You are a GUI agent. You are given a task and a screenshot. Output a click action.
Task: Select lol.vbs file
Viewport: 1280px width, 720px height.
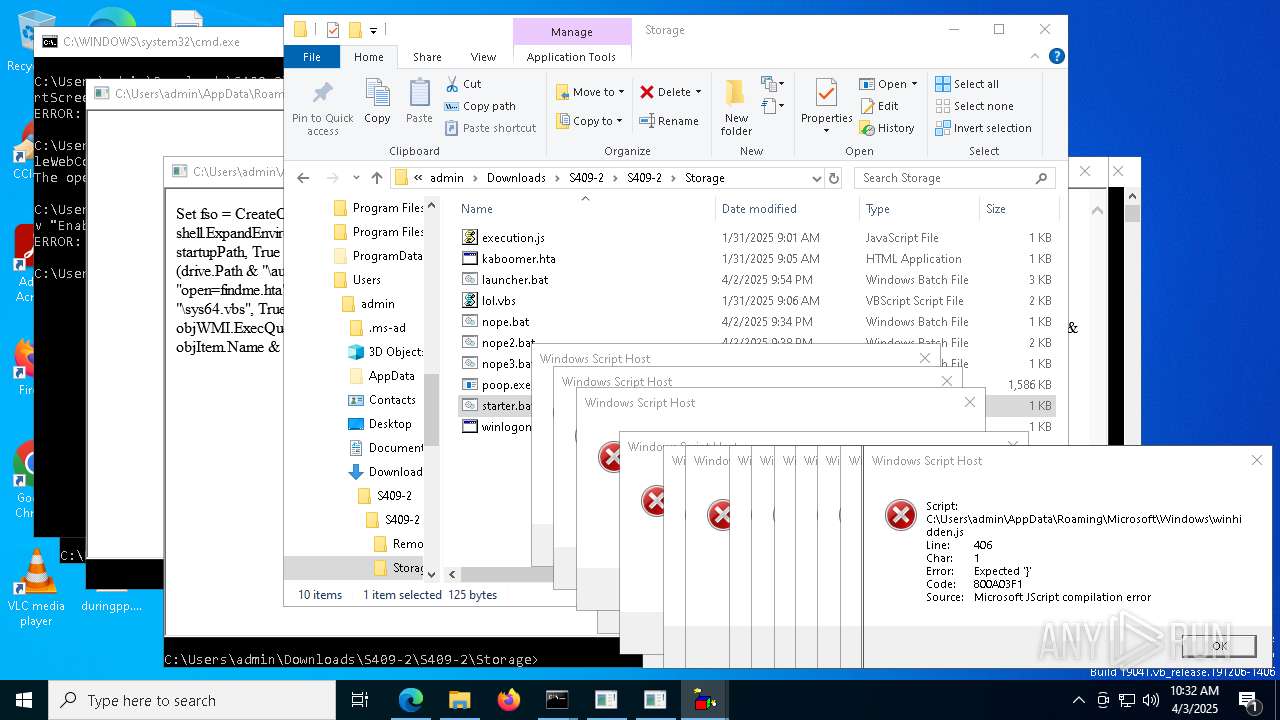[499, 301]
